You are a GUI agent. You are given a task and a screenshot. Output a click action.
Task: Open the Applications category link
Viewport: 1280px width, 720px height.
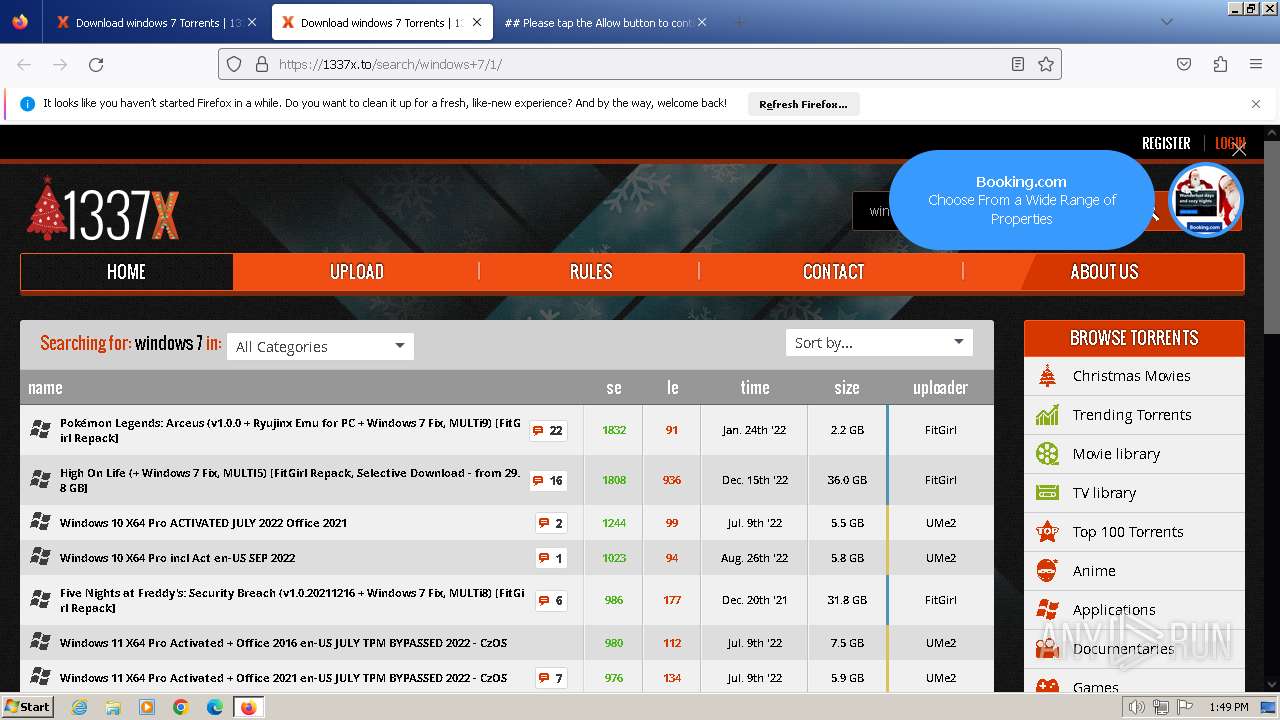click(x=1114, y=610)
